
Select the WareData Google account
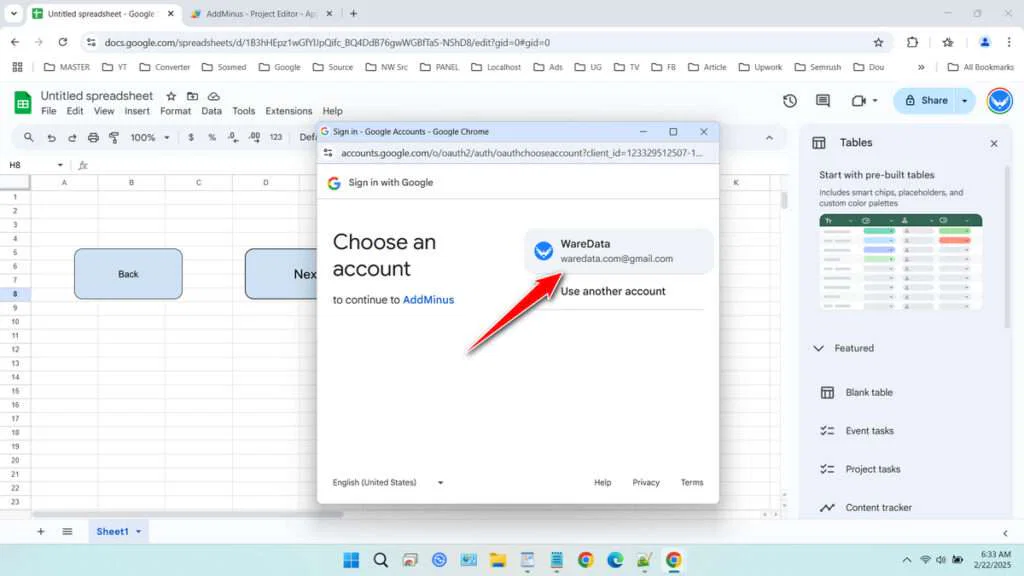click(x=617, y=250)
